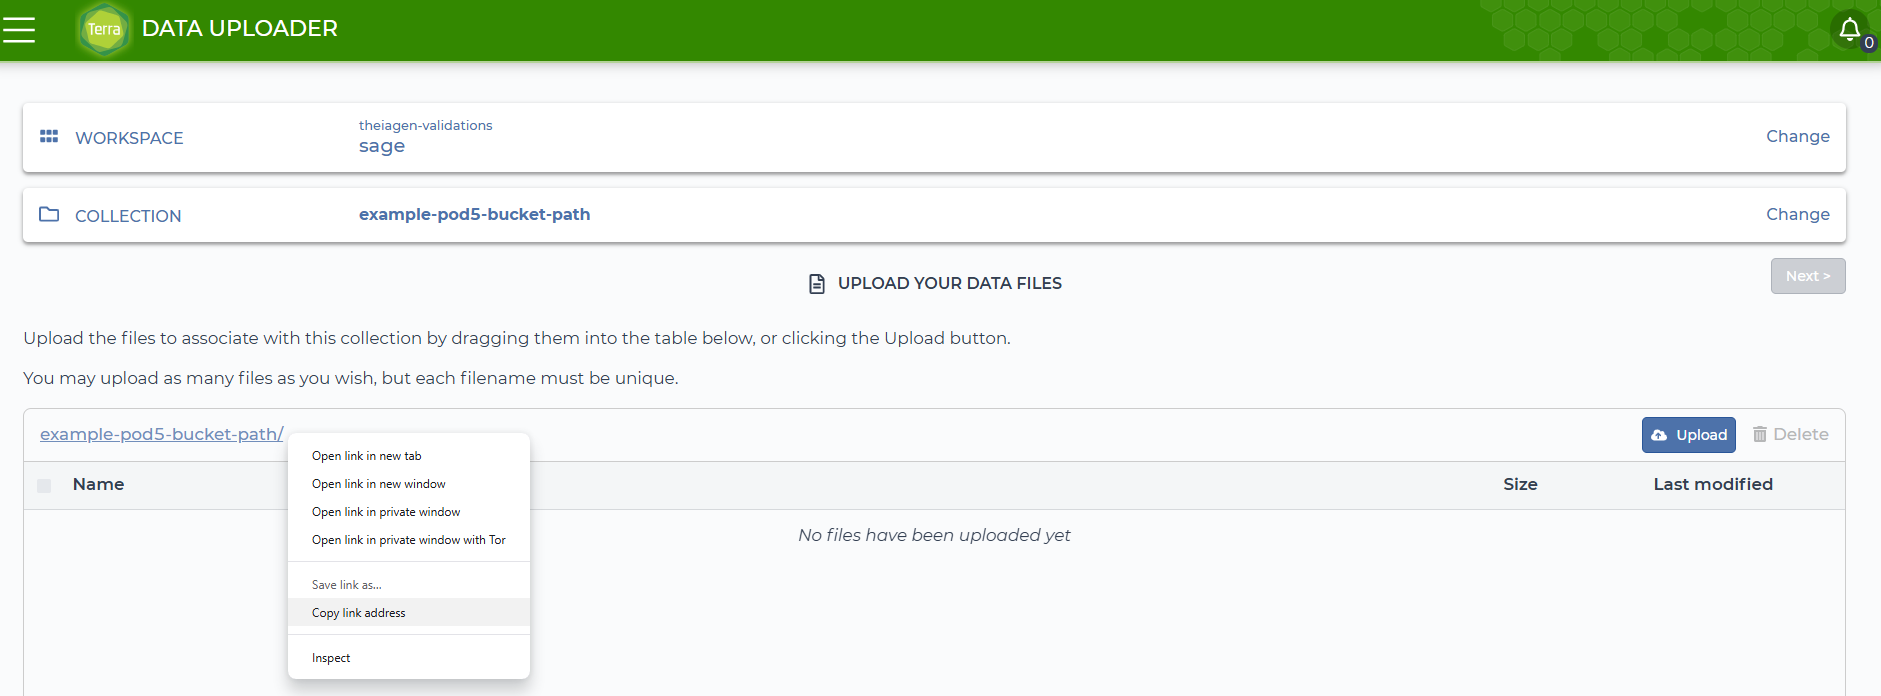The height and width of the screenshot is (696, 1881).
Task: Select Open link in new tab
Action: 367,456
